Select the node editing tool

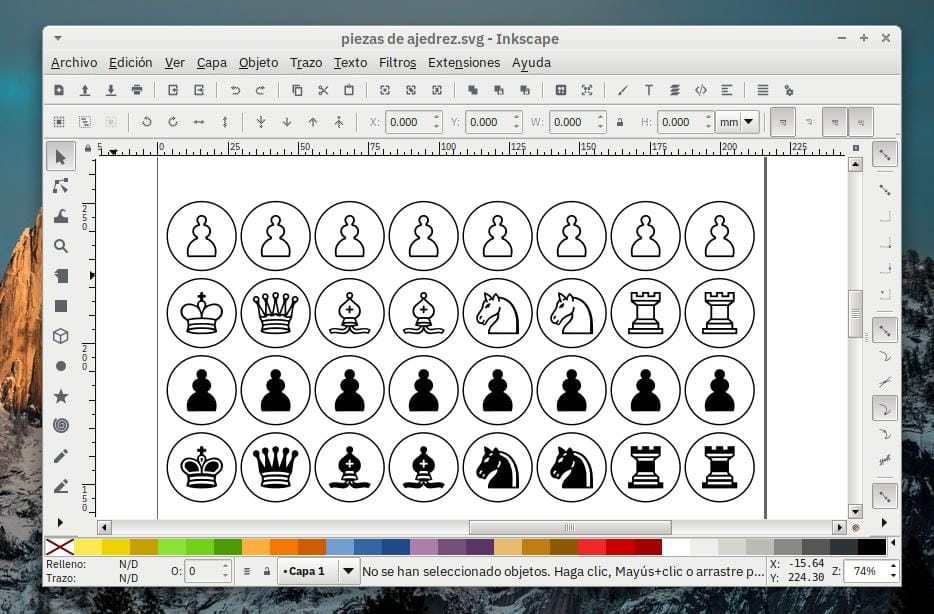(x=62, y=185)
